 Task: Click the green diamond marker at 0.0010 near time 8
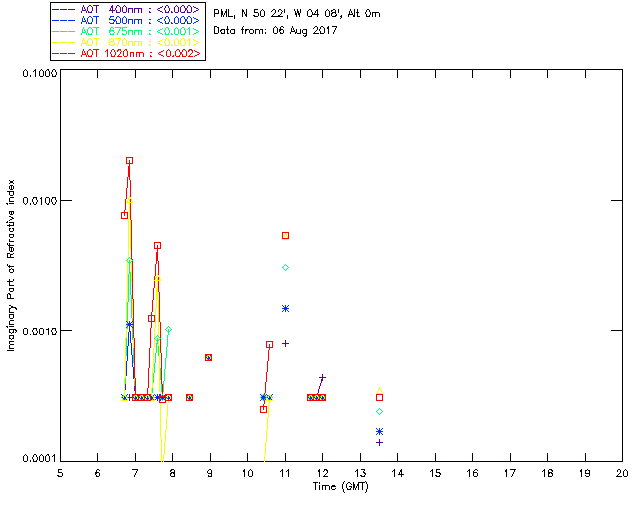169,329
